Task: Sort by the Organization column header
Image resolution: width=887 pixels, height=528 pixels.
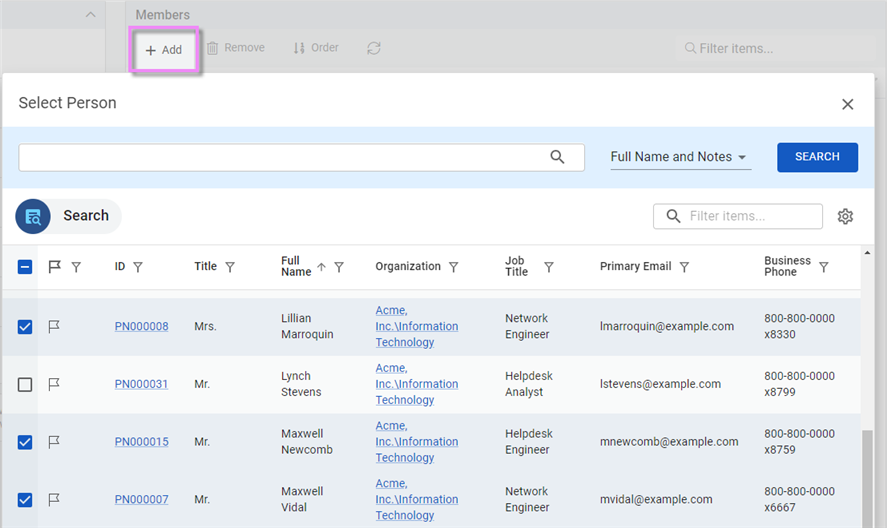Action: [408, 267]
